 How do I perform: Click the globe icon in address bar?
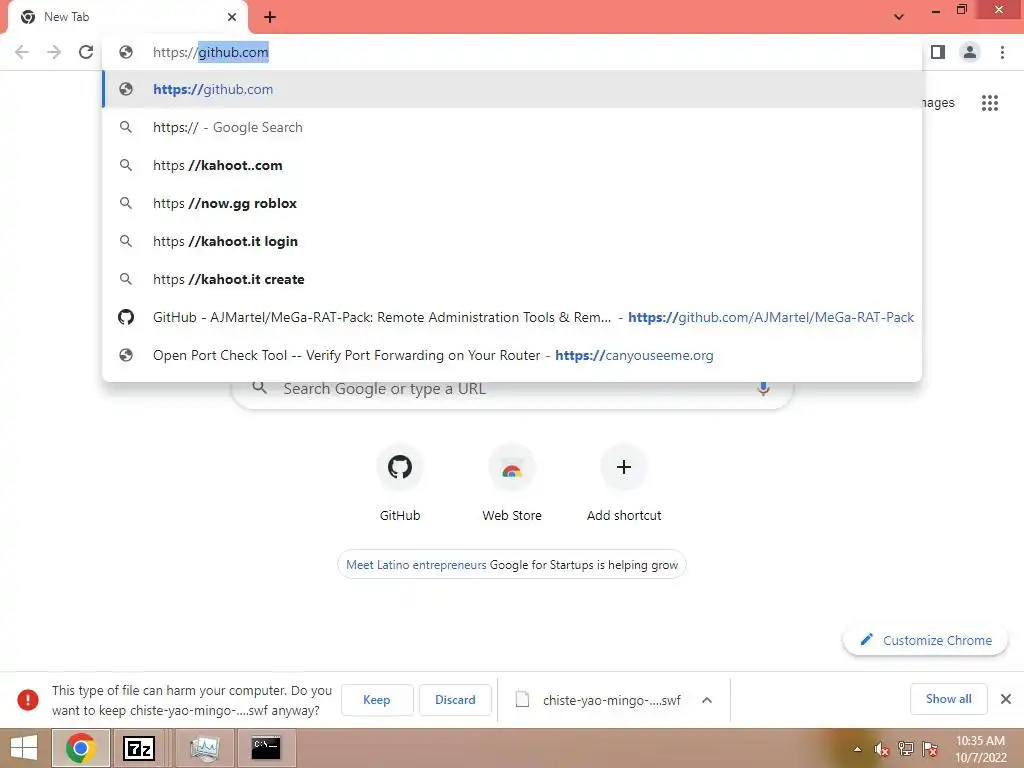tap(126, 52)
